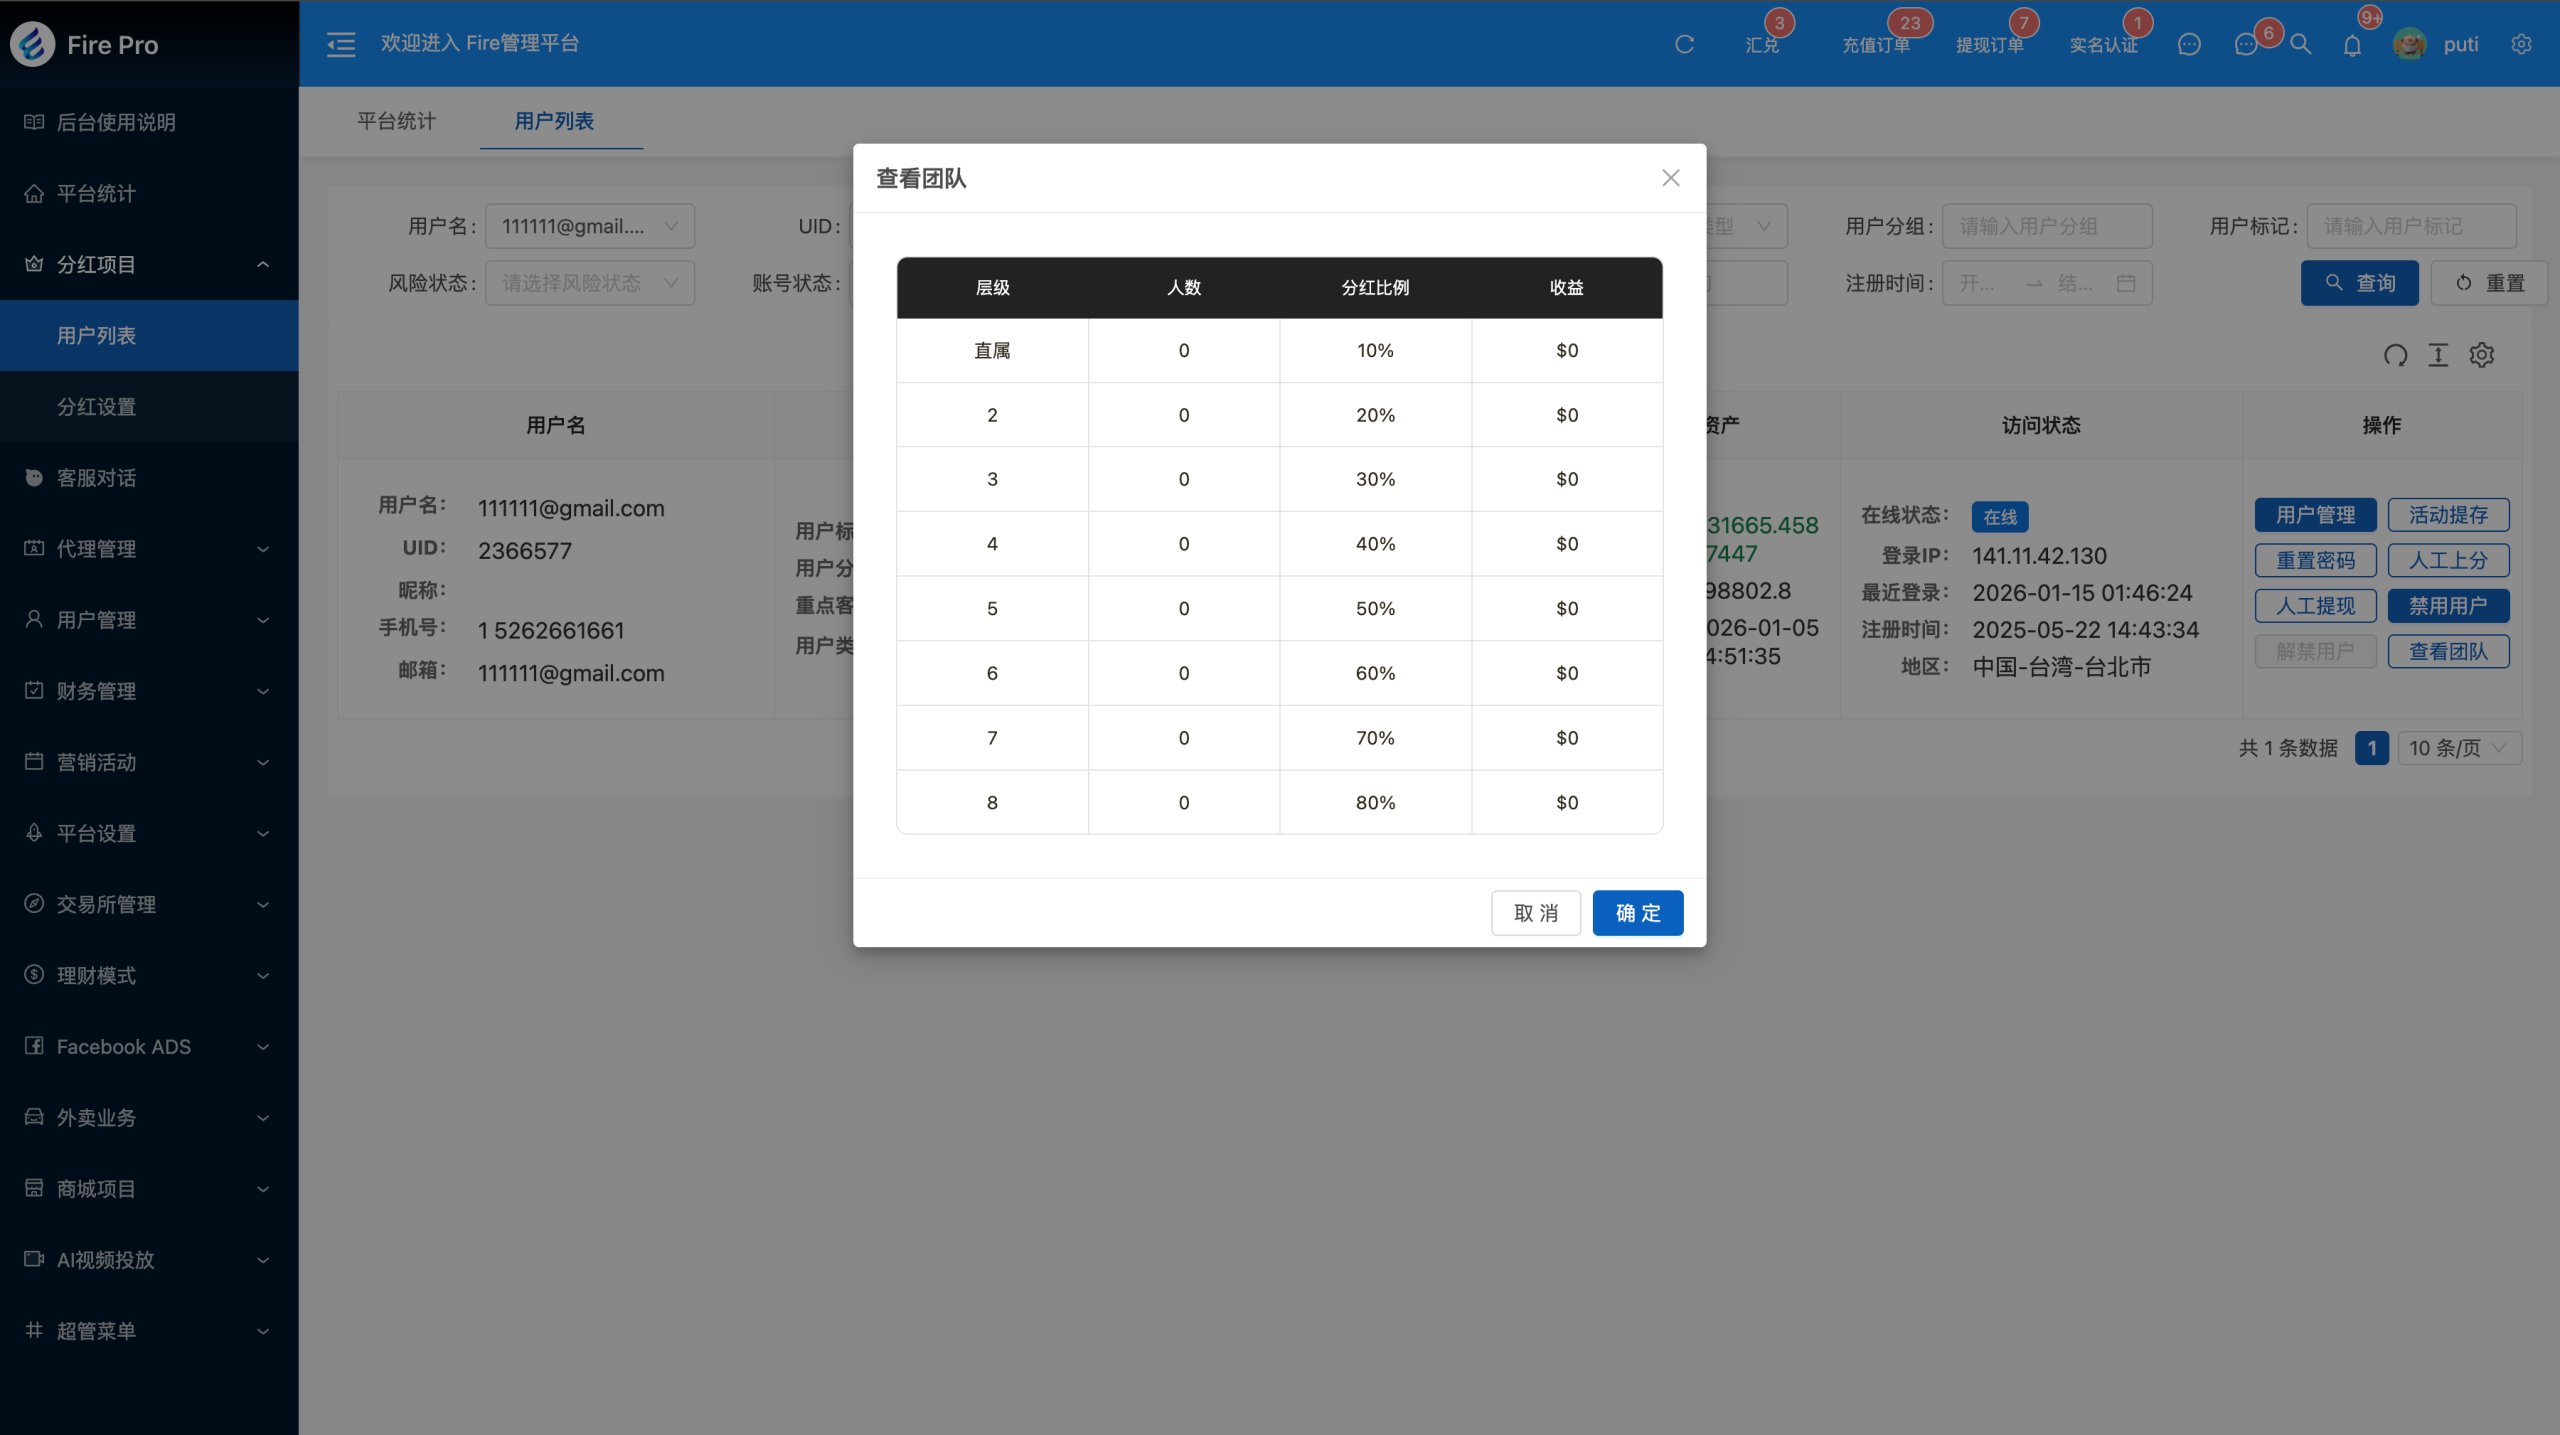2560x1435 pixels.
Task: Select 分红设置 in the sidebar
Action: 96,407
